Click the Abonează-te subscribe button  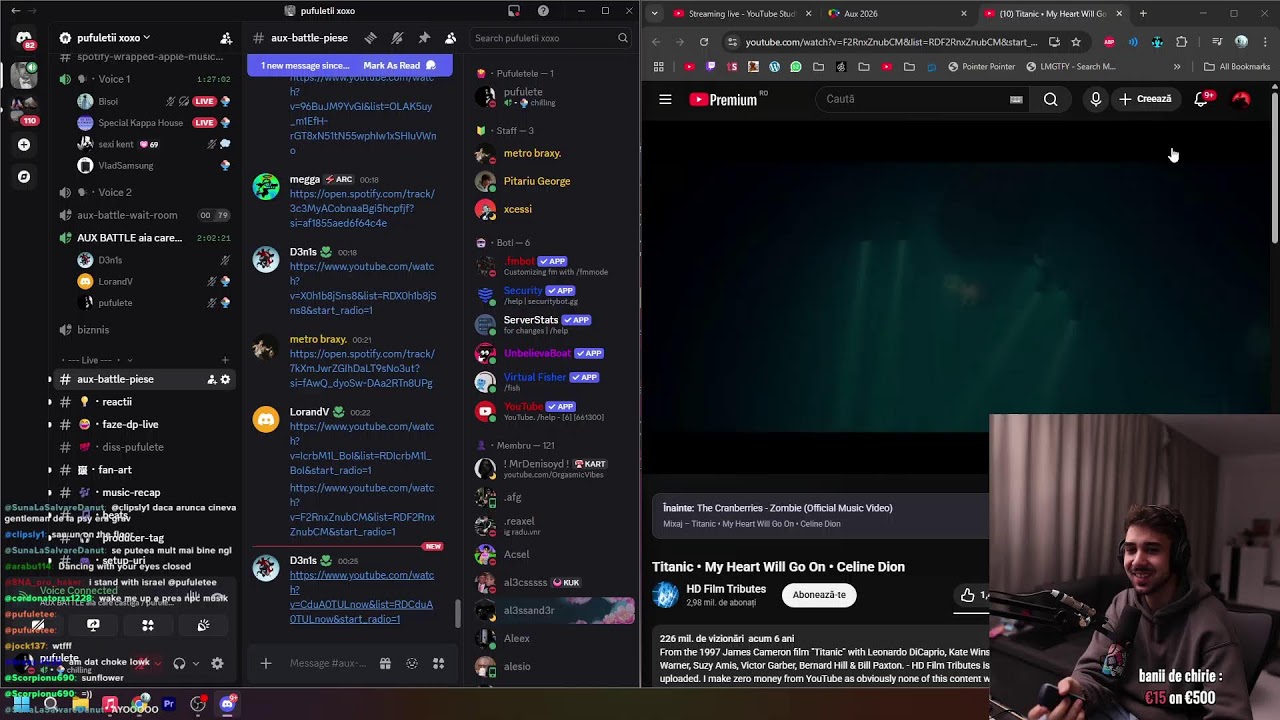click(819, 595)
